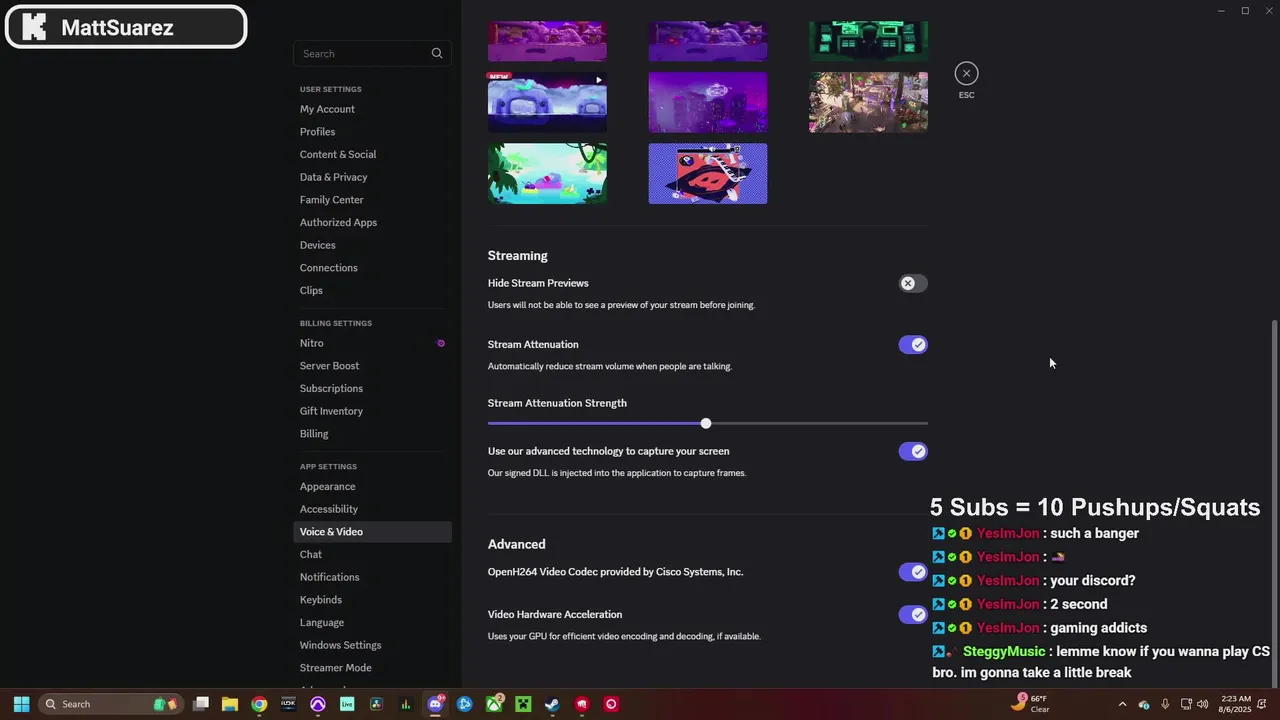Open the Windows Start menu
The width and height of the screenshot is (1280, 720).
tap(21, 704)
